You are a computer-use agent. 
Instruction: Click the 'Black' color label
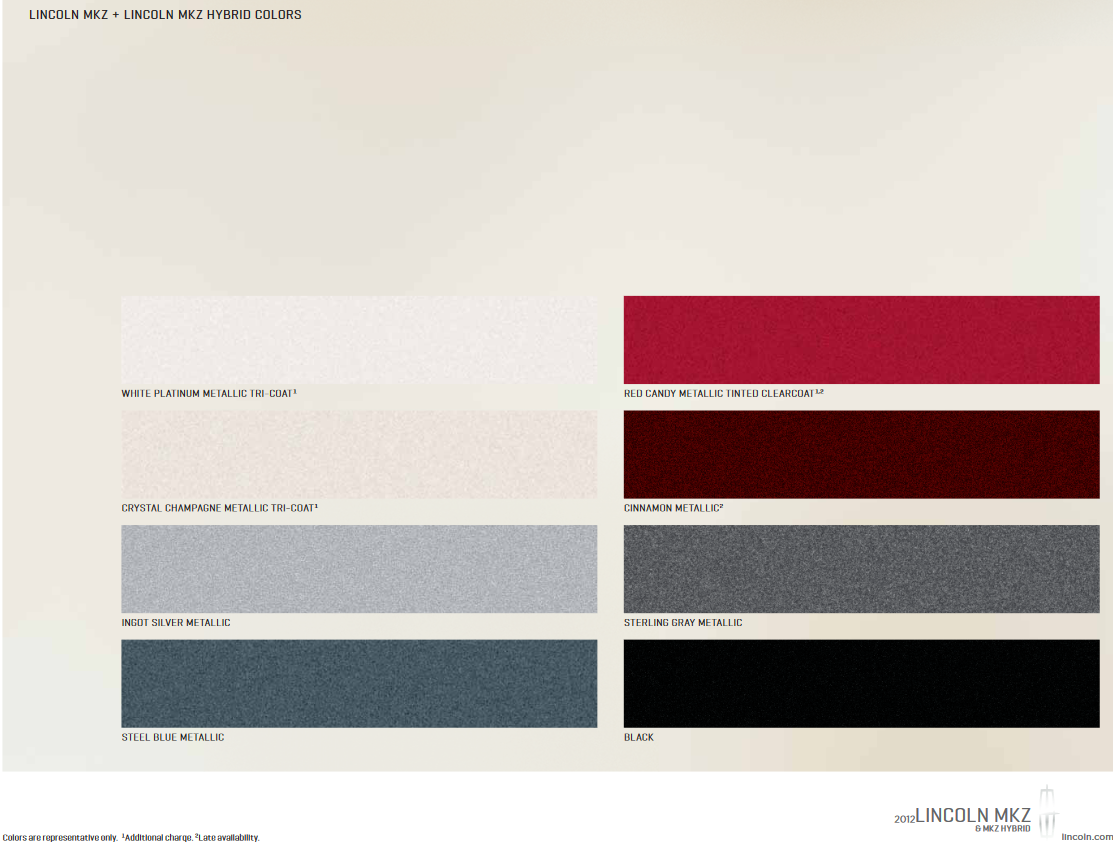639,737
